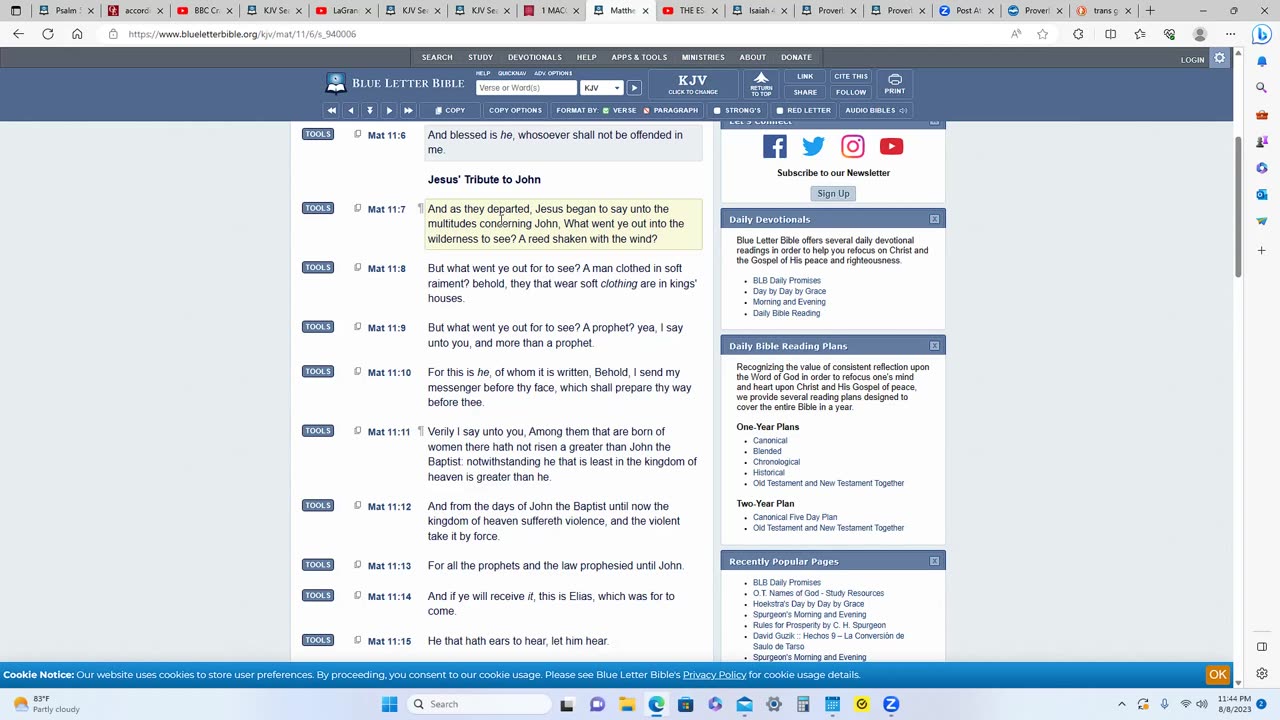This screenshot has height=720, width=1280.
Task: Open Windows Start menu
Action: tap(389, 704)
